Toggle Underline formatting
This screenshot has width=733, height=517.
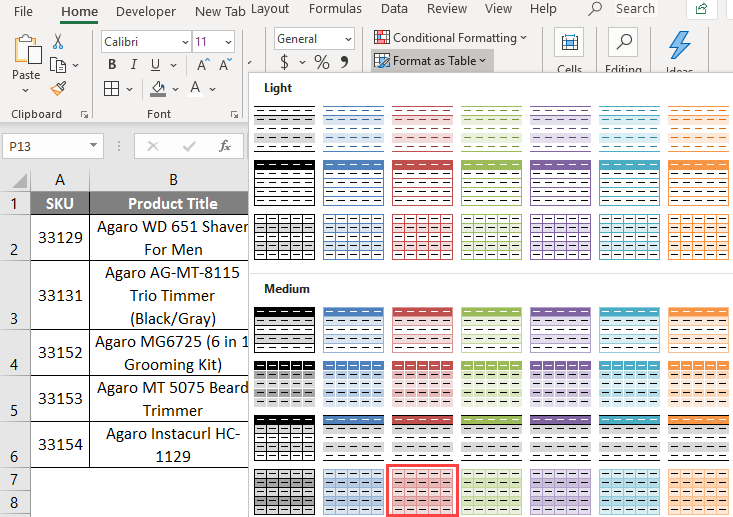coord(156,65)
